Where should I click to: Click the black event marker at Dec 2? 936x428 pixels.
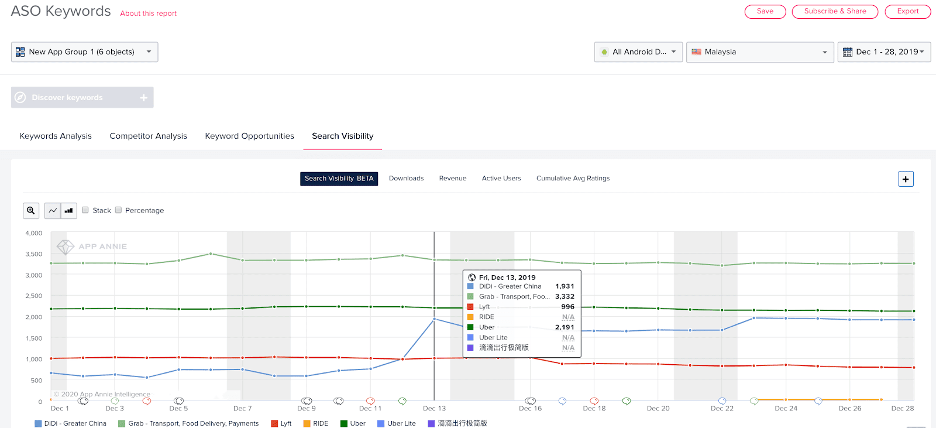tap(84, 401)
